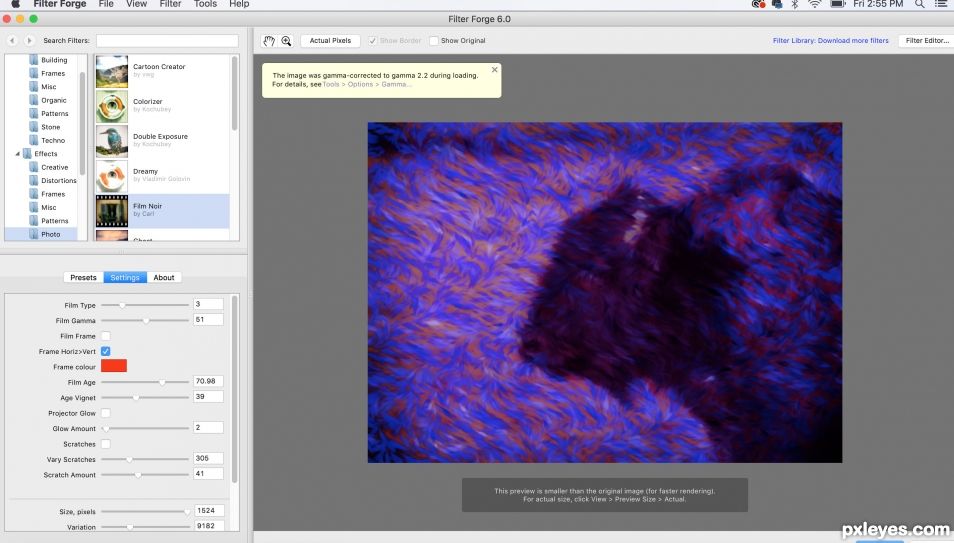Toggle the Show Border checkbox

[x=372, y=41]
